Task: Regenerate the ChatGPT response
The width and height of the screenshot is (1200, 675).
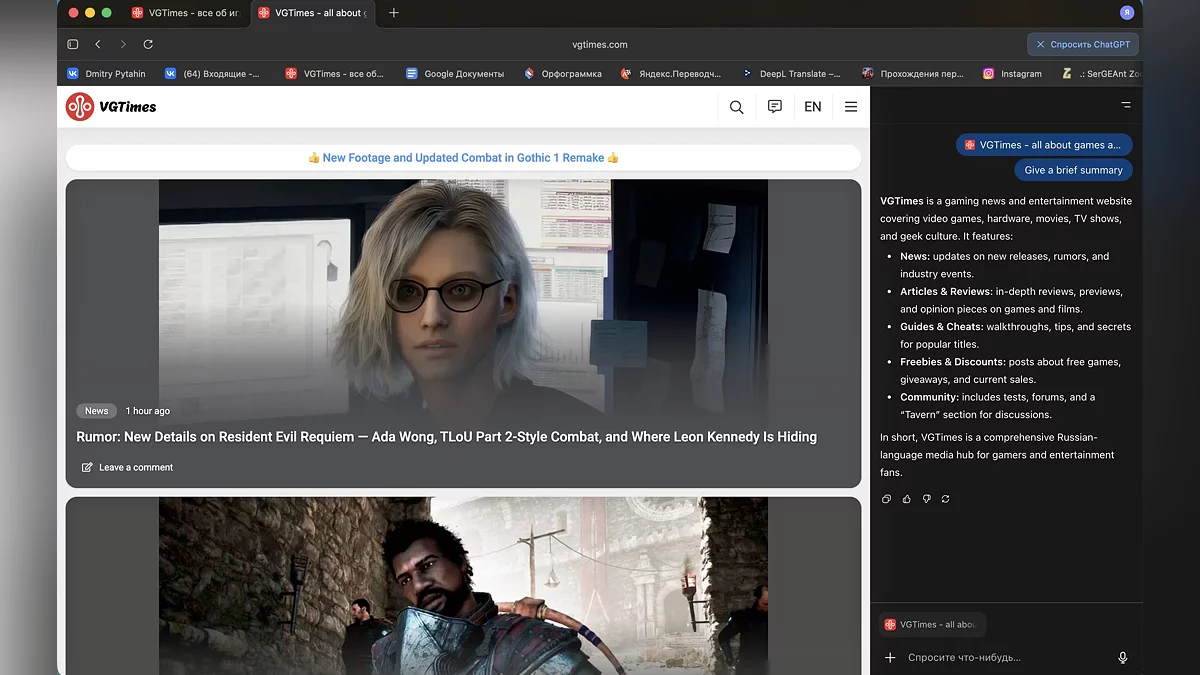Action: click(946, 499)
